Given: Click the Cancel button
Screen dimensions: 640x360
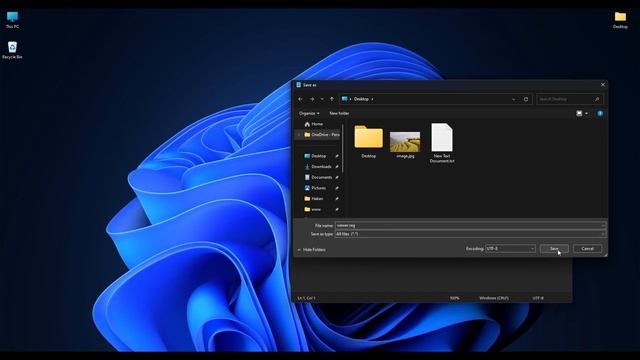Looking at the screenshot, I should click(x=587, y=249).
